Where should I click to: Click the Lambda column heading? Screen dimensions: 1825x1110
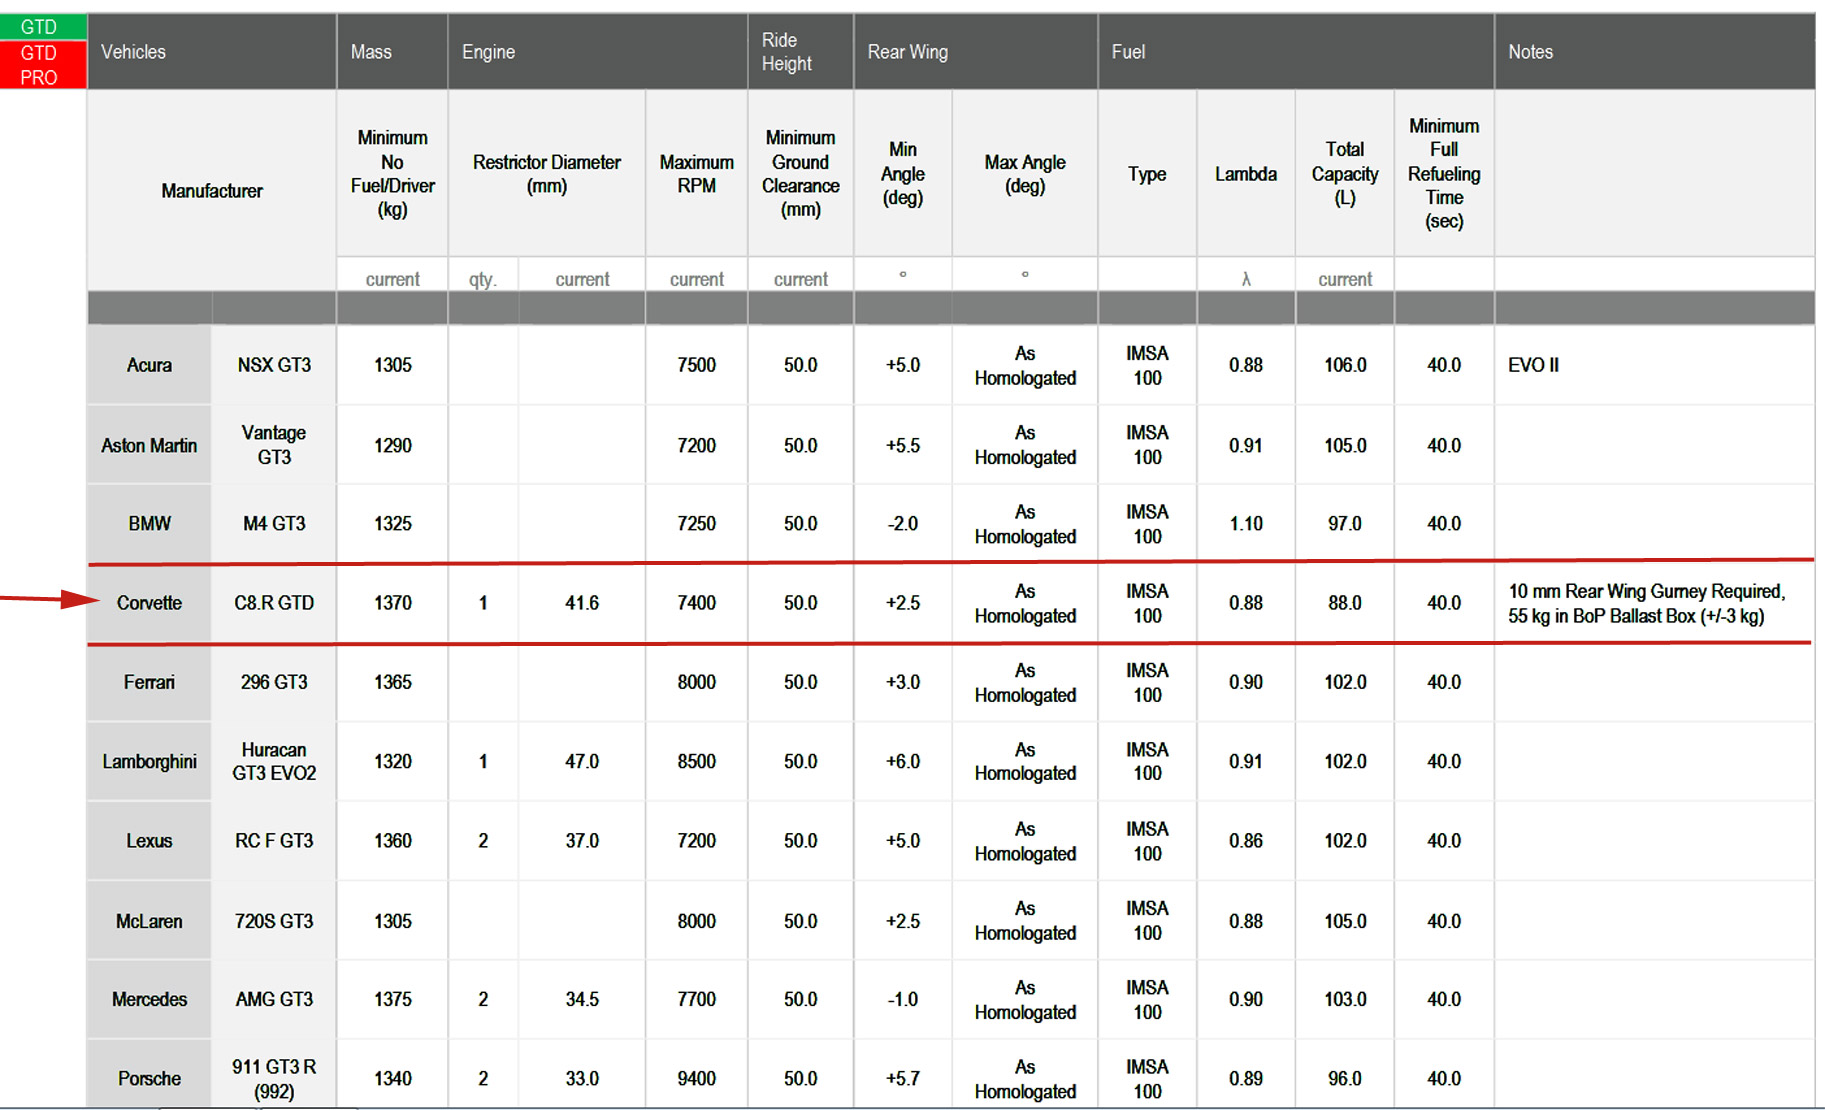click(x=1245, y=174)
